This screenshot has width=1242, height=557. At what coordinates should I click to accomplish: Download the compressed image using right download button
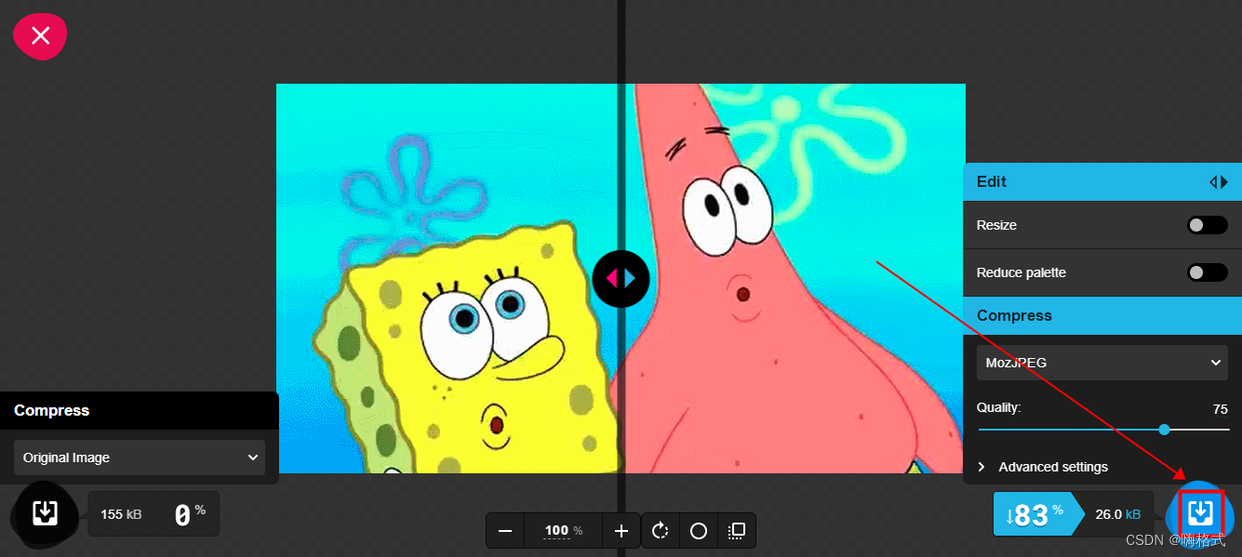coord(1201,514)
